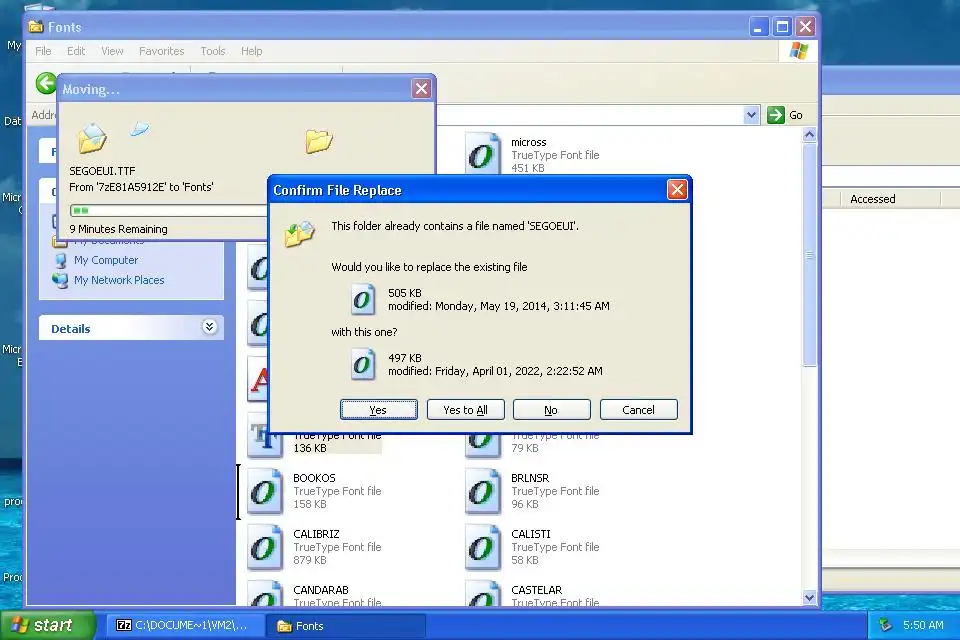The height and width of the screenshot is (640, 960).
Task: Click the Windows flag logo in Fonts window
Action: coord(799,51)
